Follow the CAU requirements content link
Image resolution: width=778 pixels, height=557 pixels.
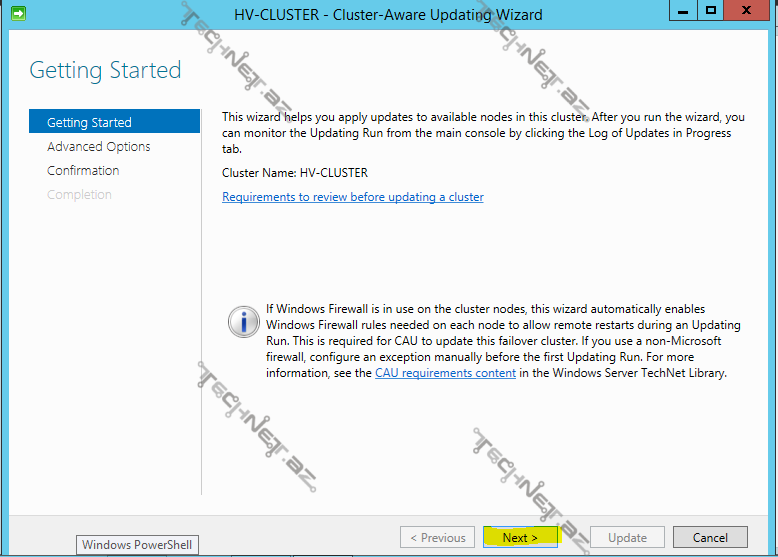[445, 373]
